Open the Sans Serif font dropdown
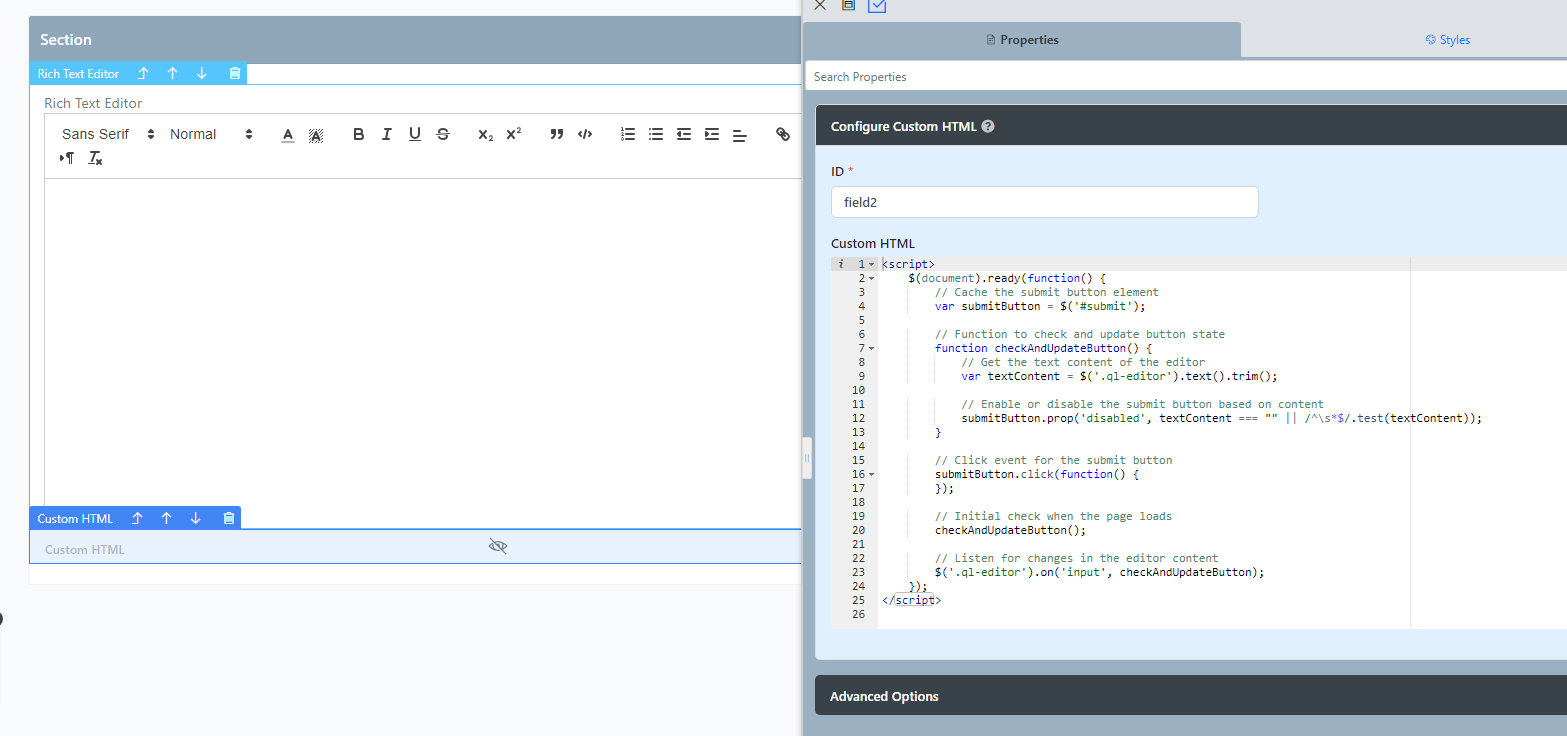Screen dimensions: 1567x736 108,134
